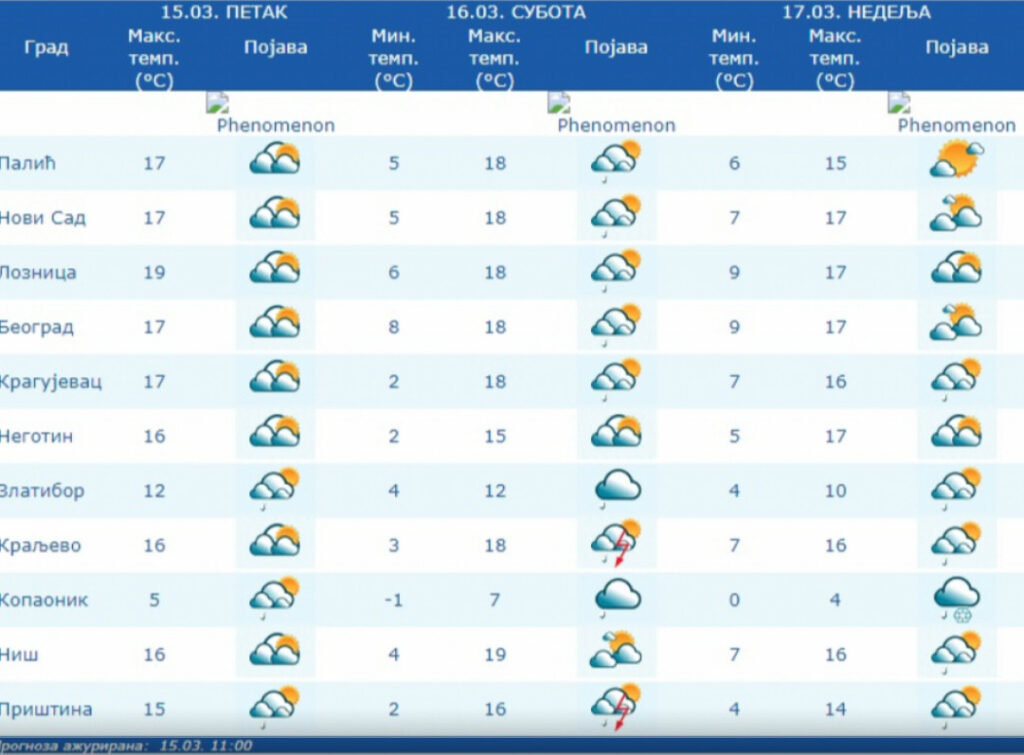
Task: Click Копаоник's Saturday overcast cloud icon
Action: coord(616,597)
